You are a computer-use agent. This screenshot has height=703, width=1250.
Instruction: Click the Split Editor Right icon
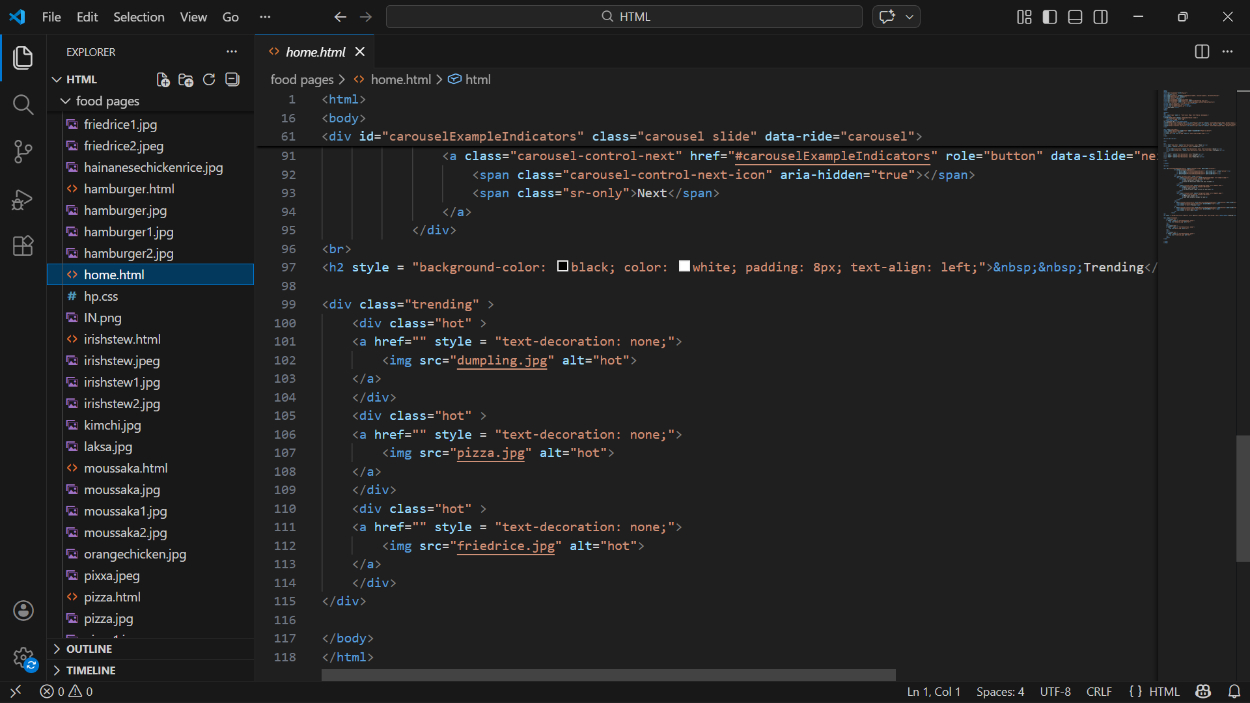coord(1202,52)
